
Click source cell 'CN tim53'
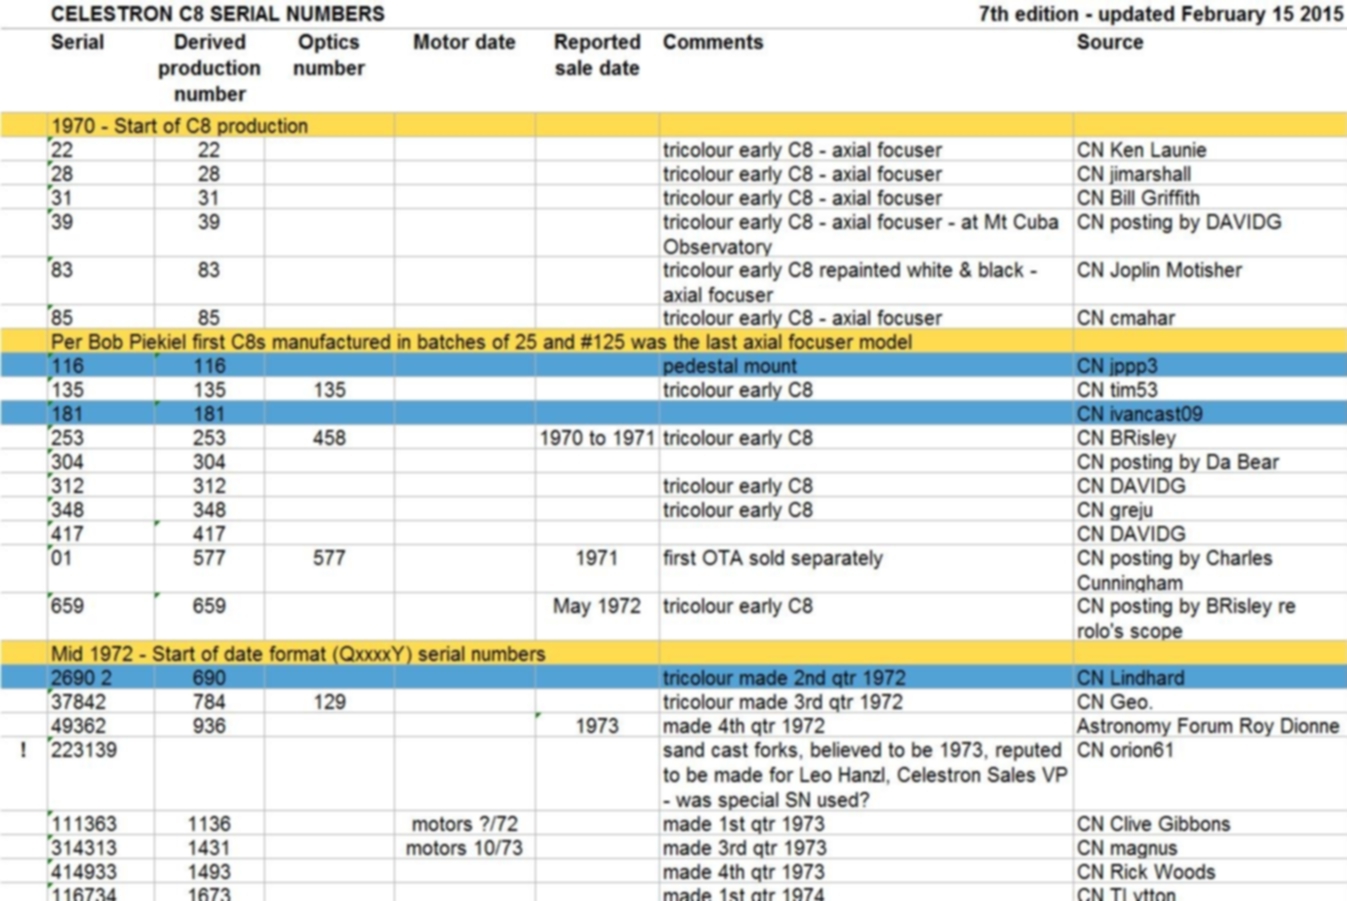coord(1116,390)
